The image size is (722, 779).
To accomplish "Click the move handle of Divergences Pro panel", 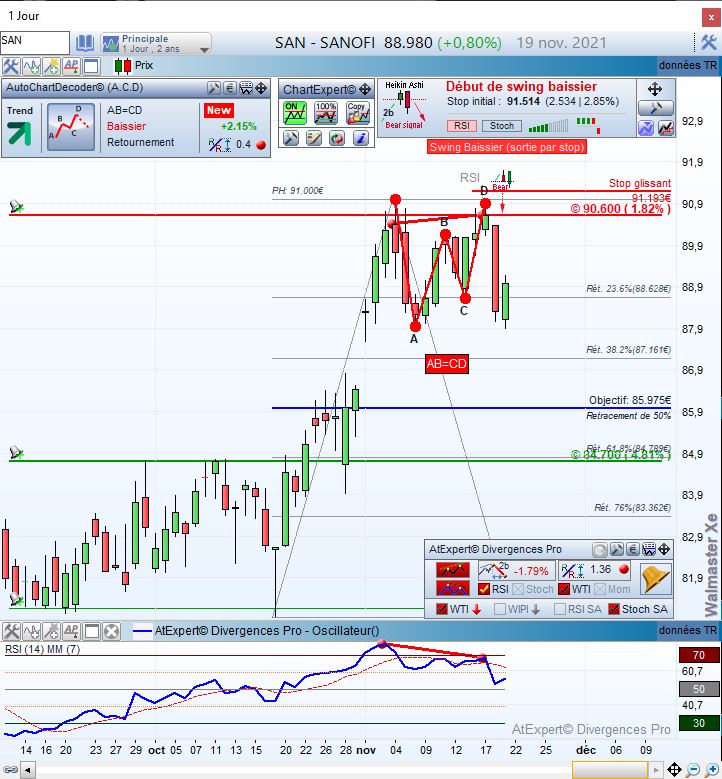I will click(x=664, y=549).
